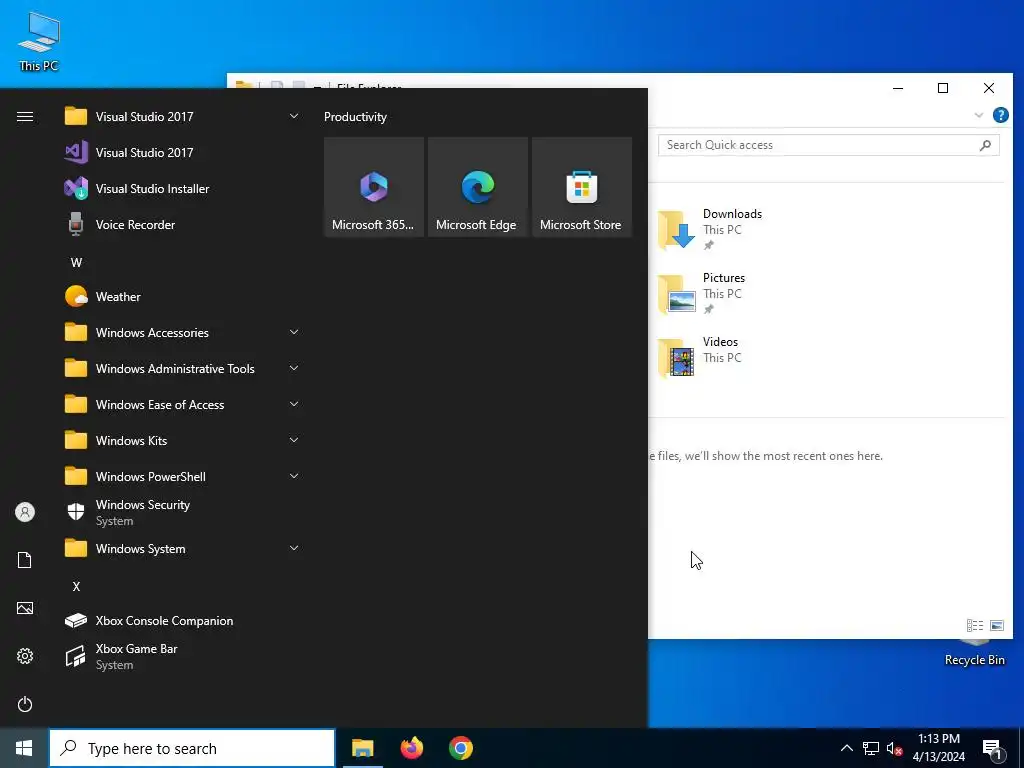Open Documents from Start sidebar
The height and width of the screenshot is (768, 1024).
click(x=25, y=560)
